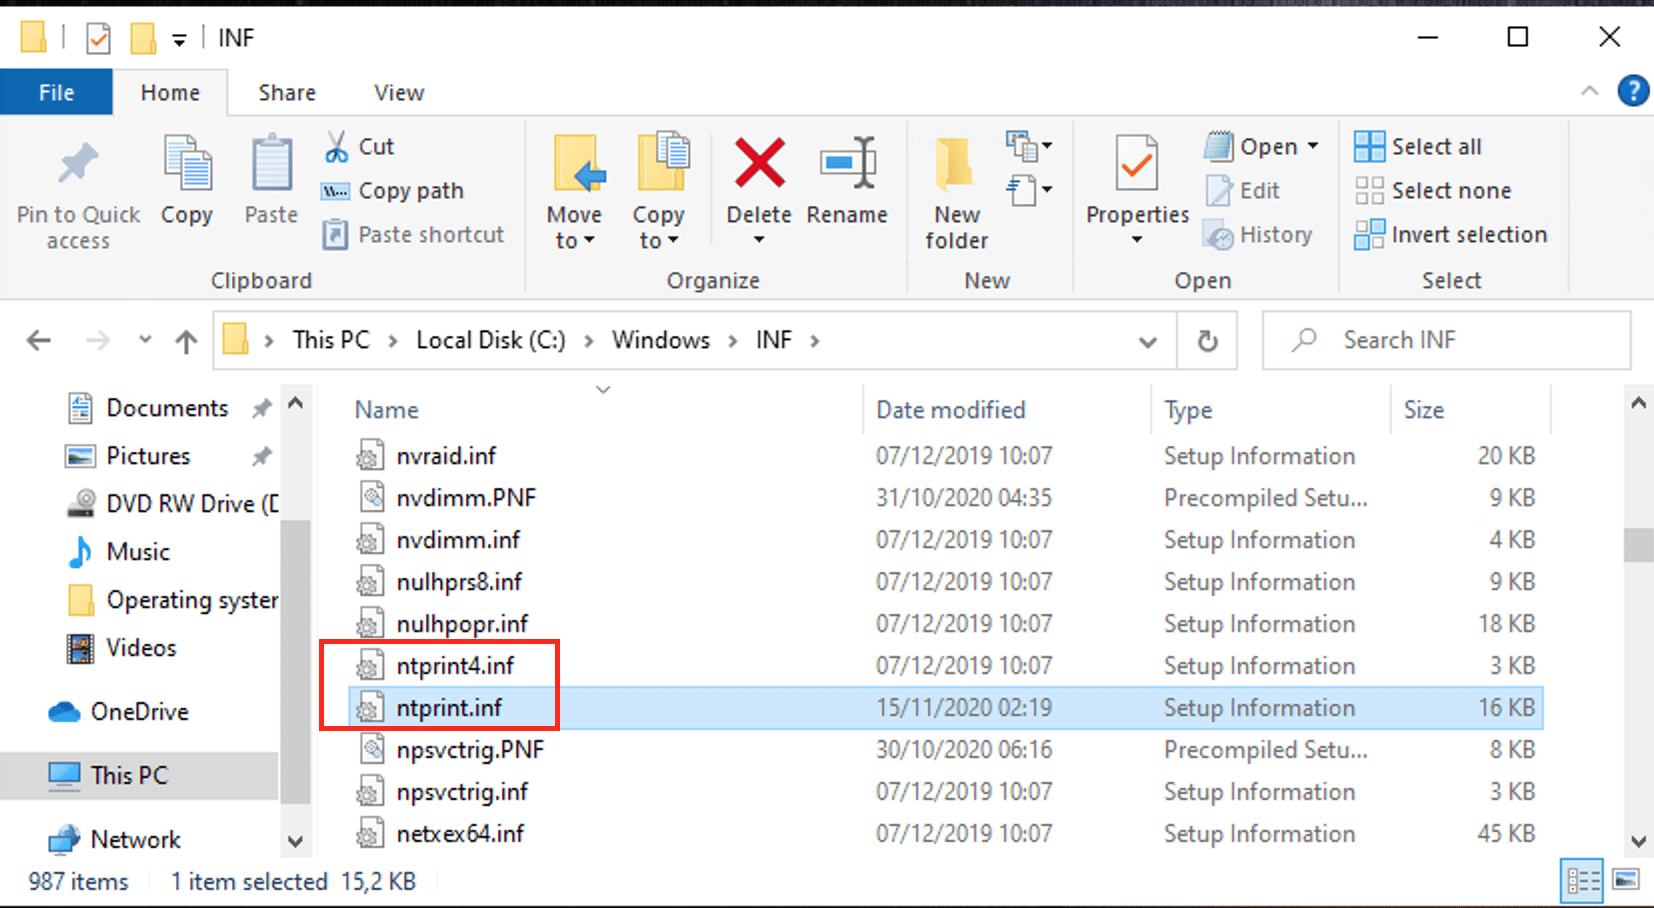Viewport: 1654px width, 908px height.
Task: Click the New folder icon
Action: click(955, 163)
